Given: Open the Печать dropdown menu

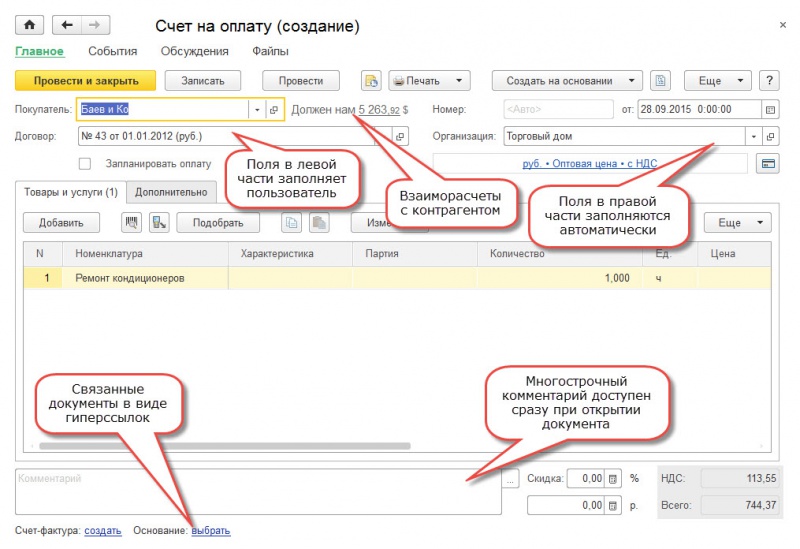Looking at the screenshot, I should [459, 81].
